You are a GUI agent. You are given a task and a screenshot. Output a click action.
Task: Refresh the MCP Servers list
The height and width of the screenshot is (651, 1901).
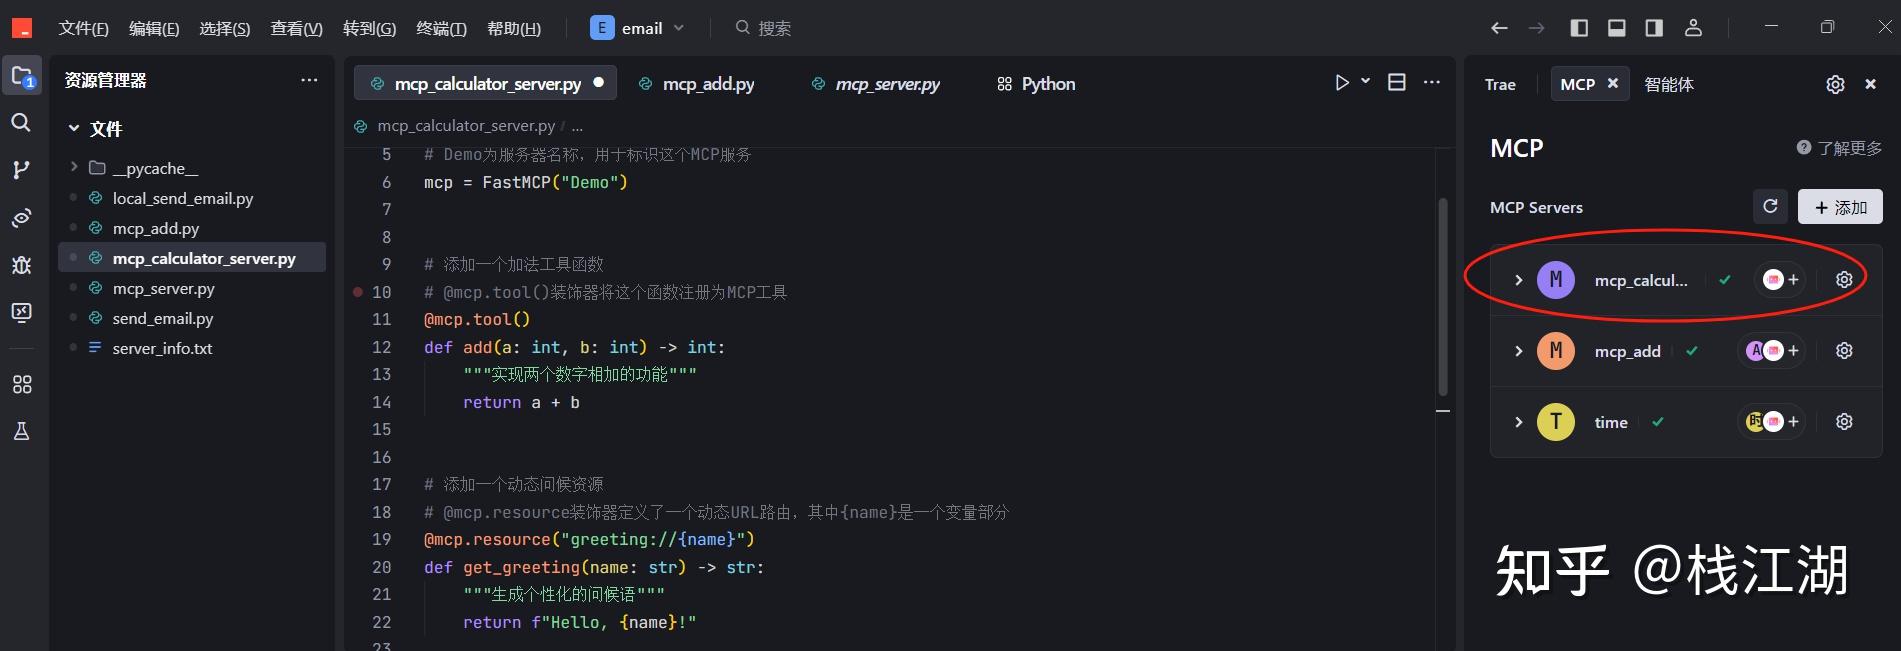click(x=1770, y=206)
